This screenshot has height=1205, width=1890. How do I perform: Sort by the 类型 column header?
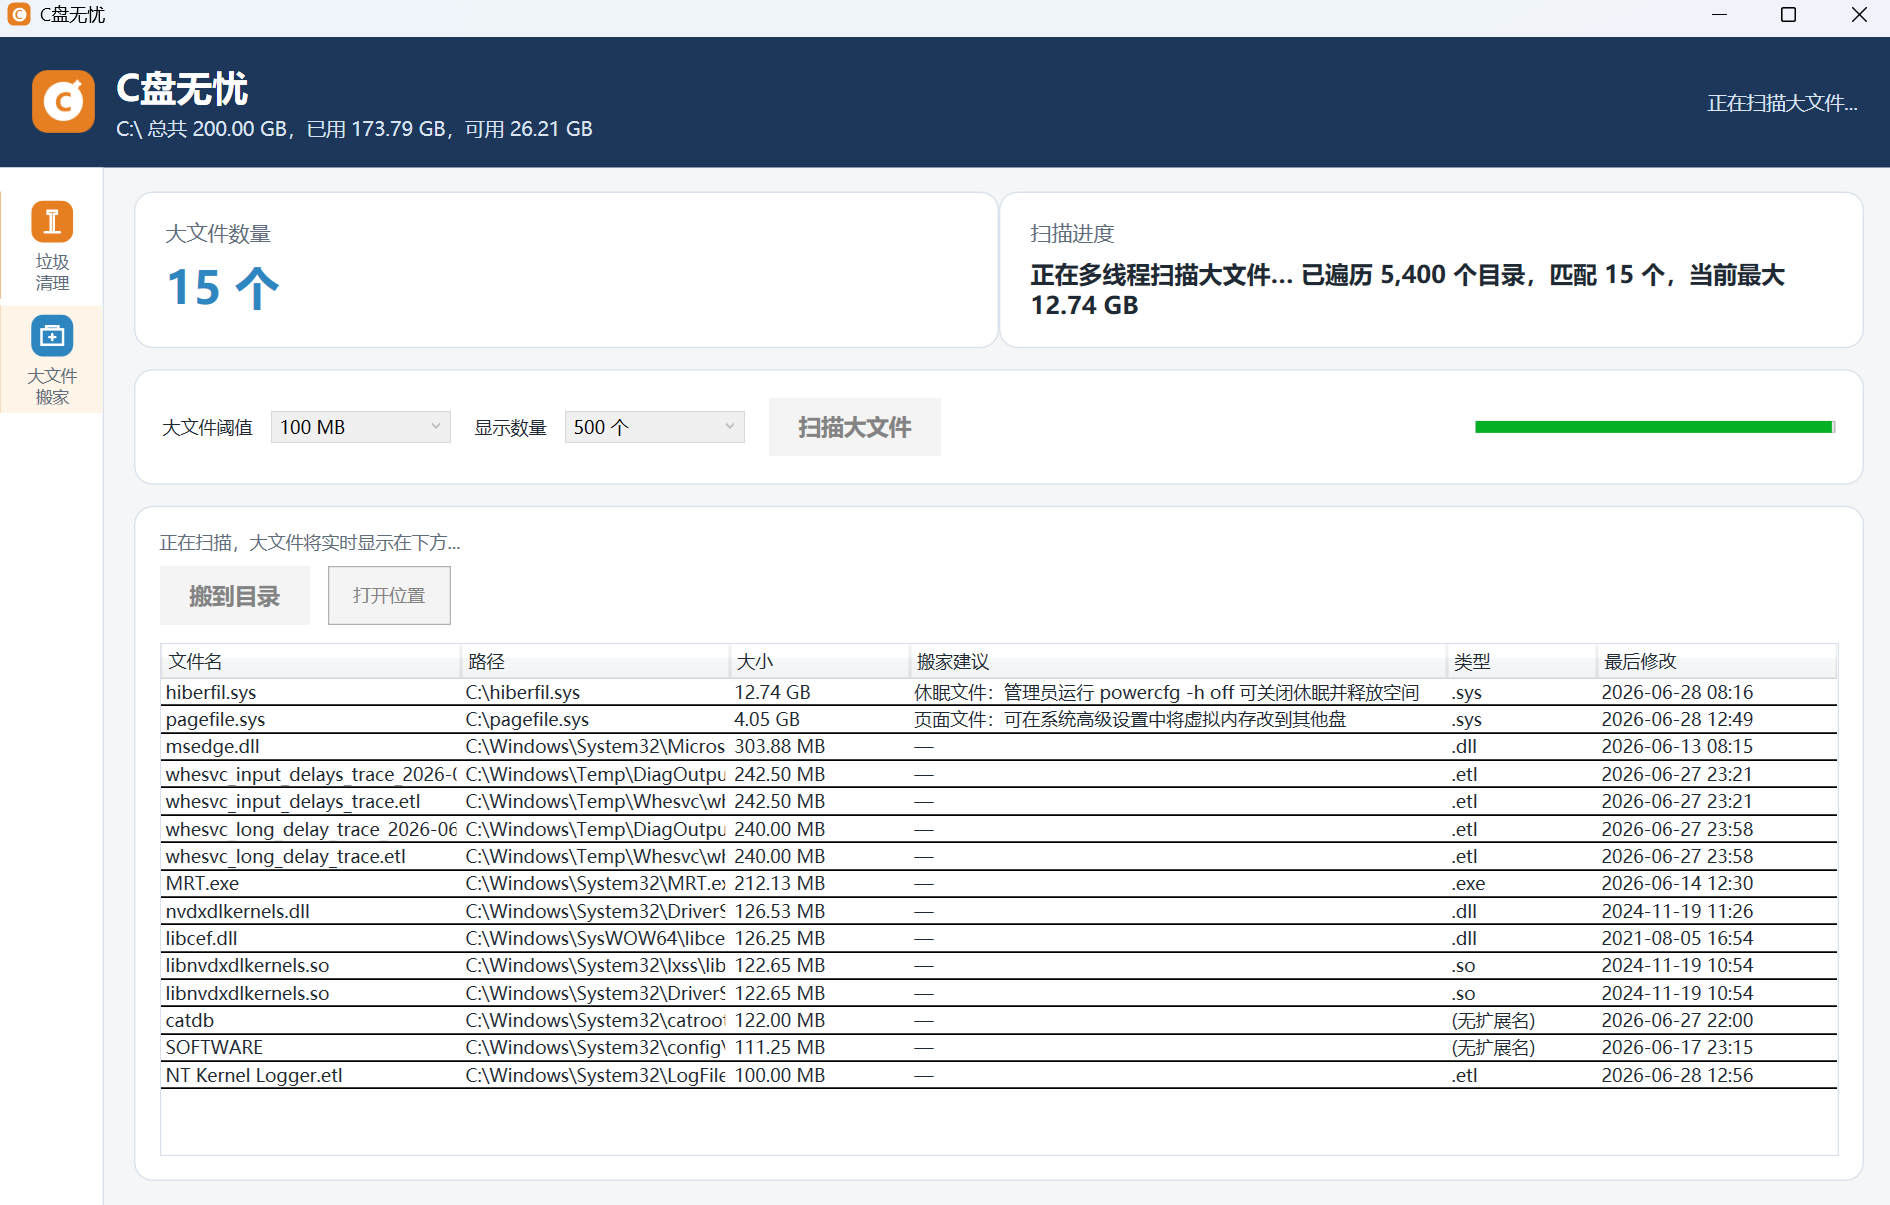click(x=1521, y=661)
